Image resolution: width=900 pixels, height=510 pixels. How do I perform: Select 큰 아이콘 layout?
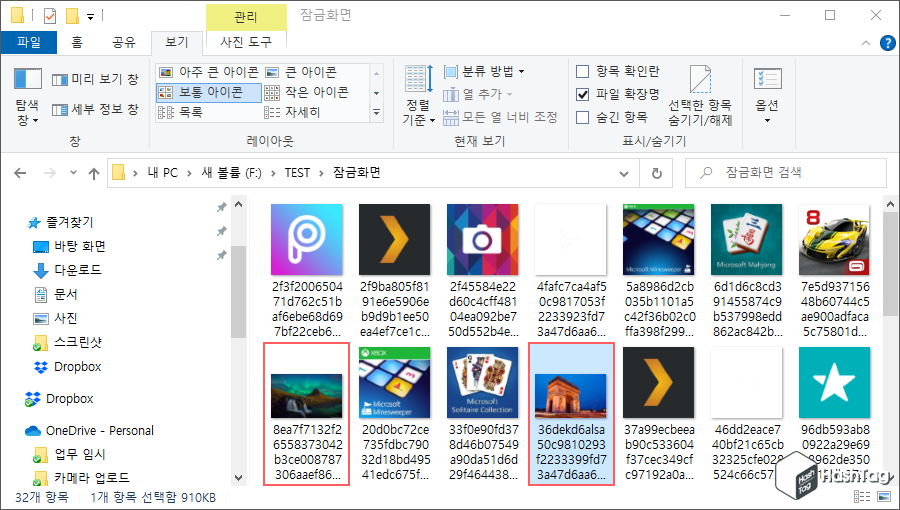(301, 72)
